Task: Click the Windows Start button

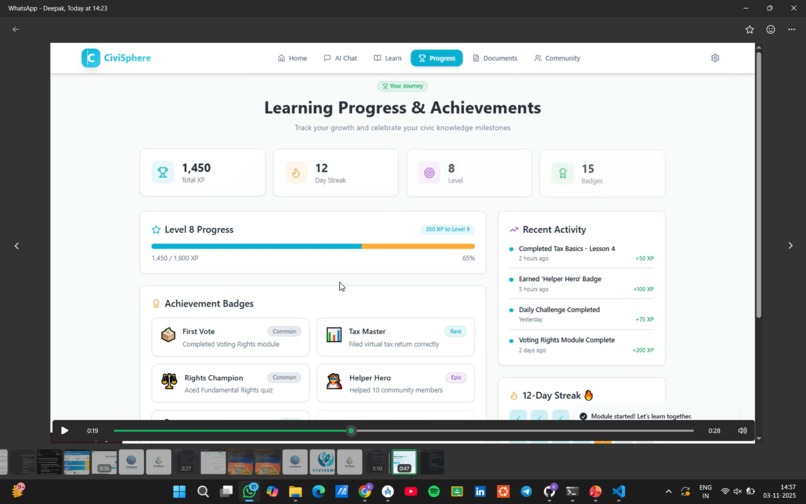Action: point(179,491)
